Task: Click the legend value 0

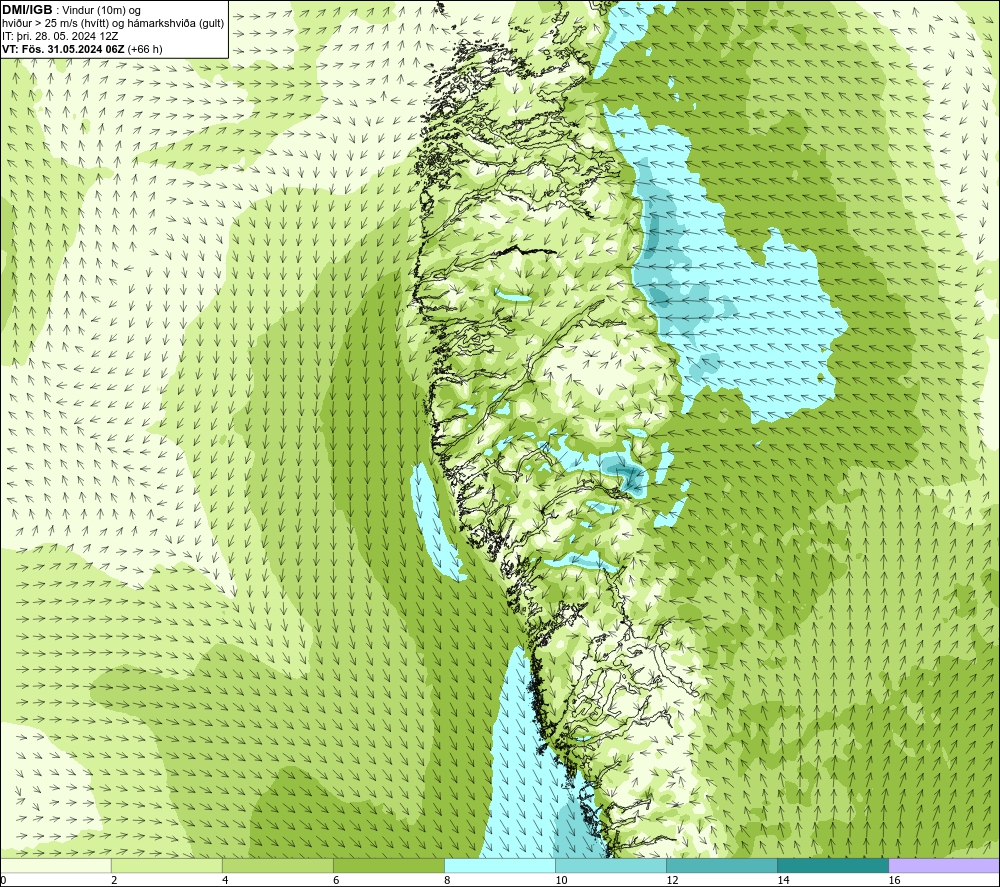Action: click(3, 881)
